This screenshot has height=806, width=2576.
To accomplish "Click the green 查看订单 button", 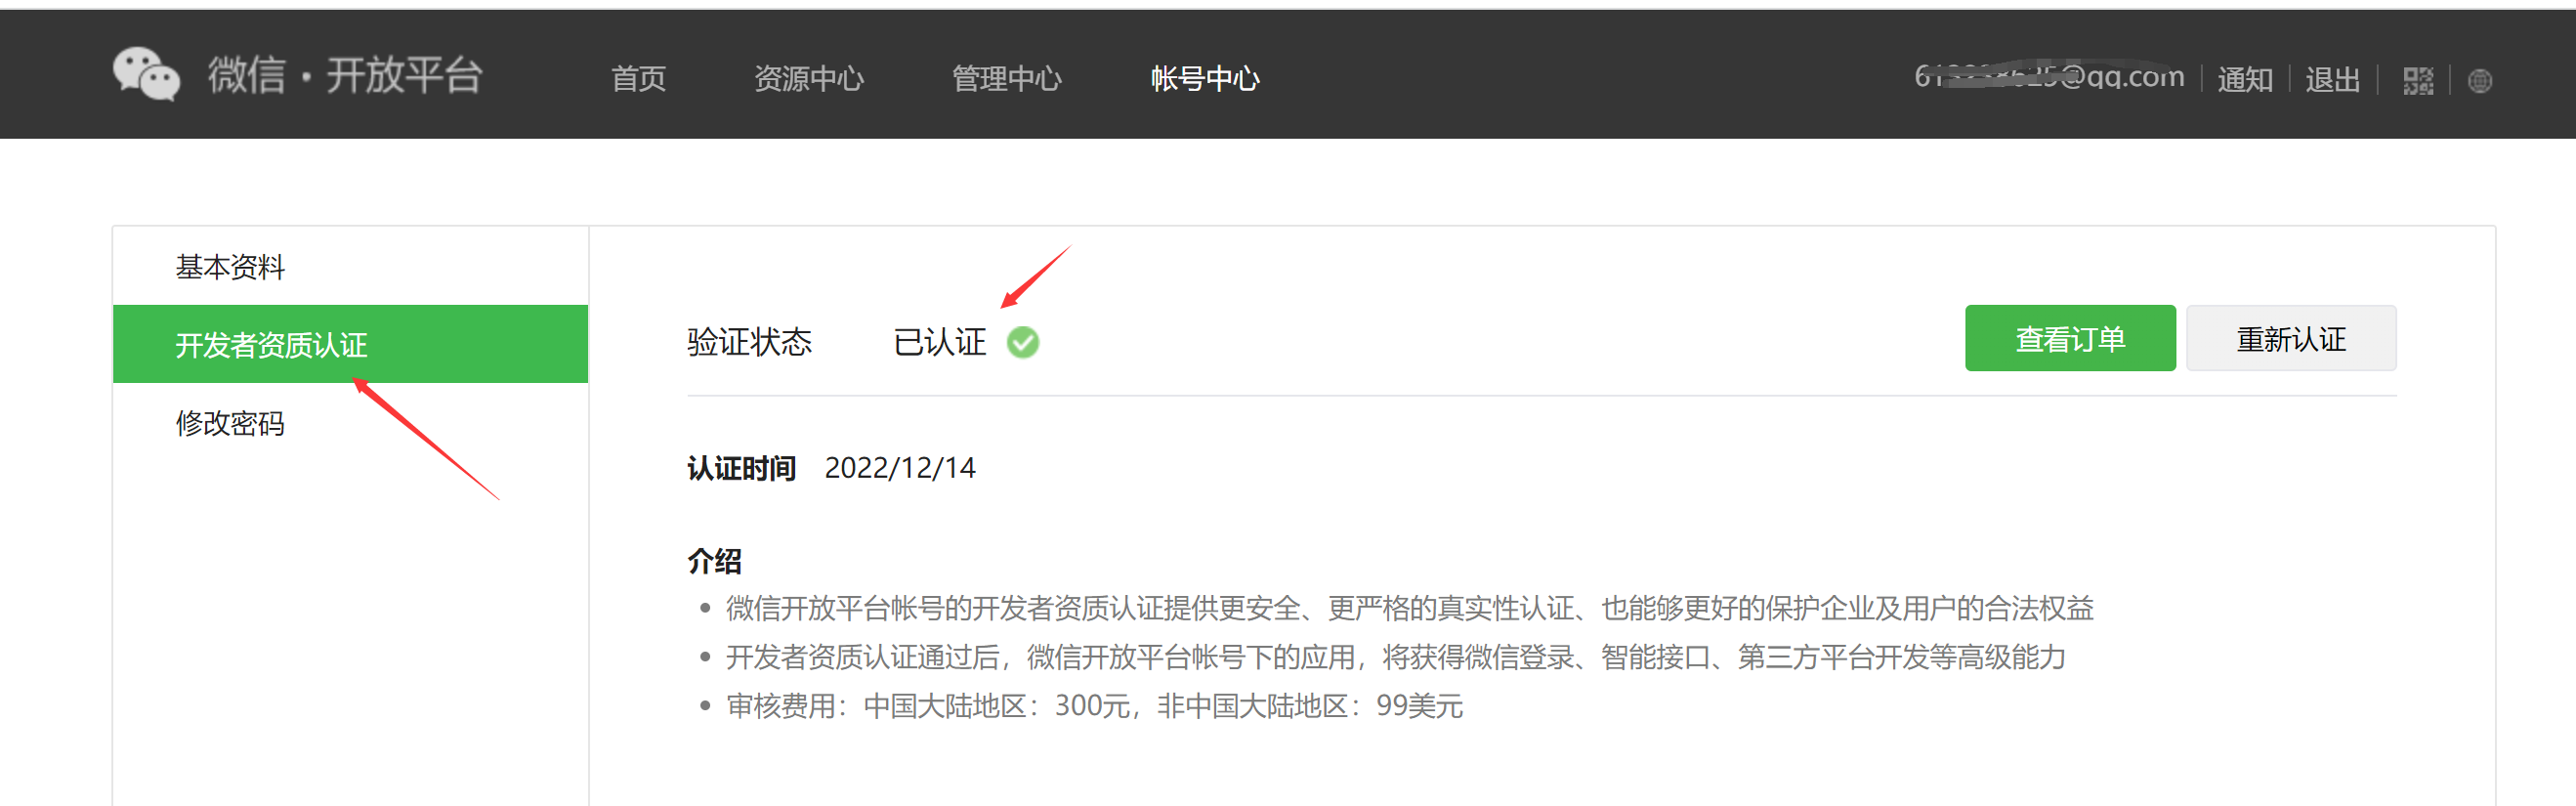I will click(2070, 338).
